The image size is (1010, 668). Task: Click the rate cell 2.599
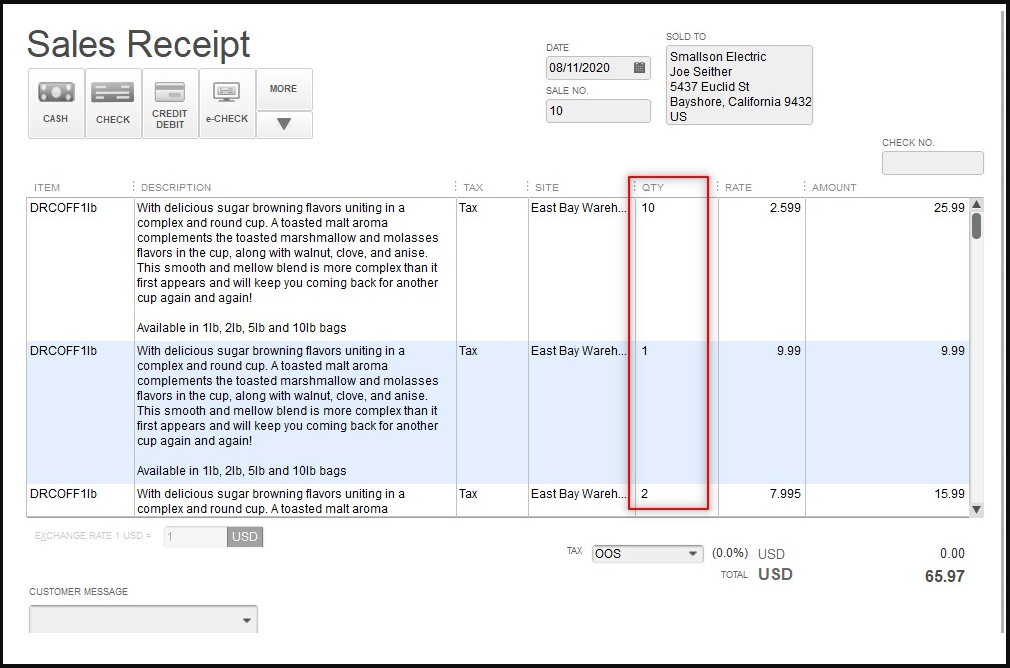[x=762, y=269]
